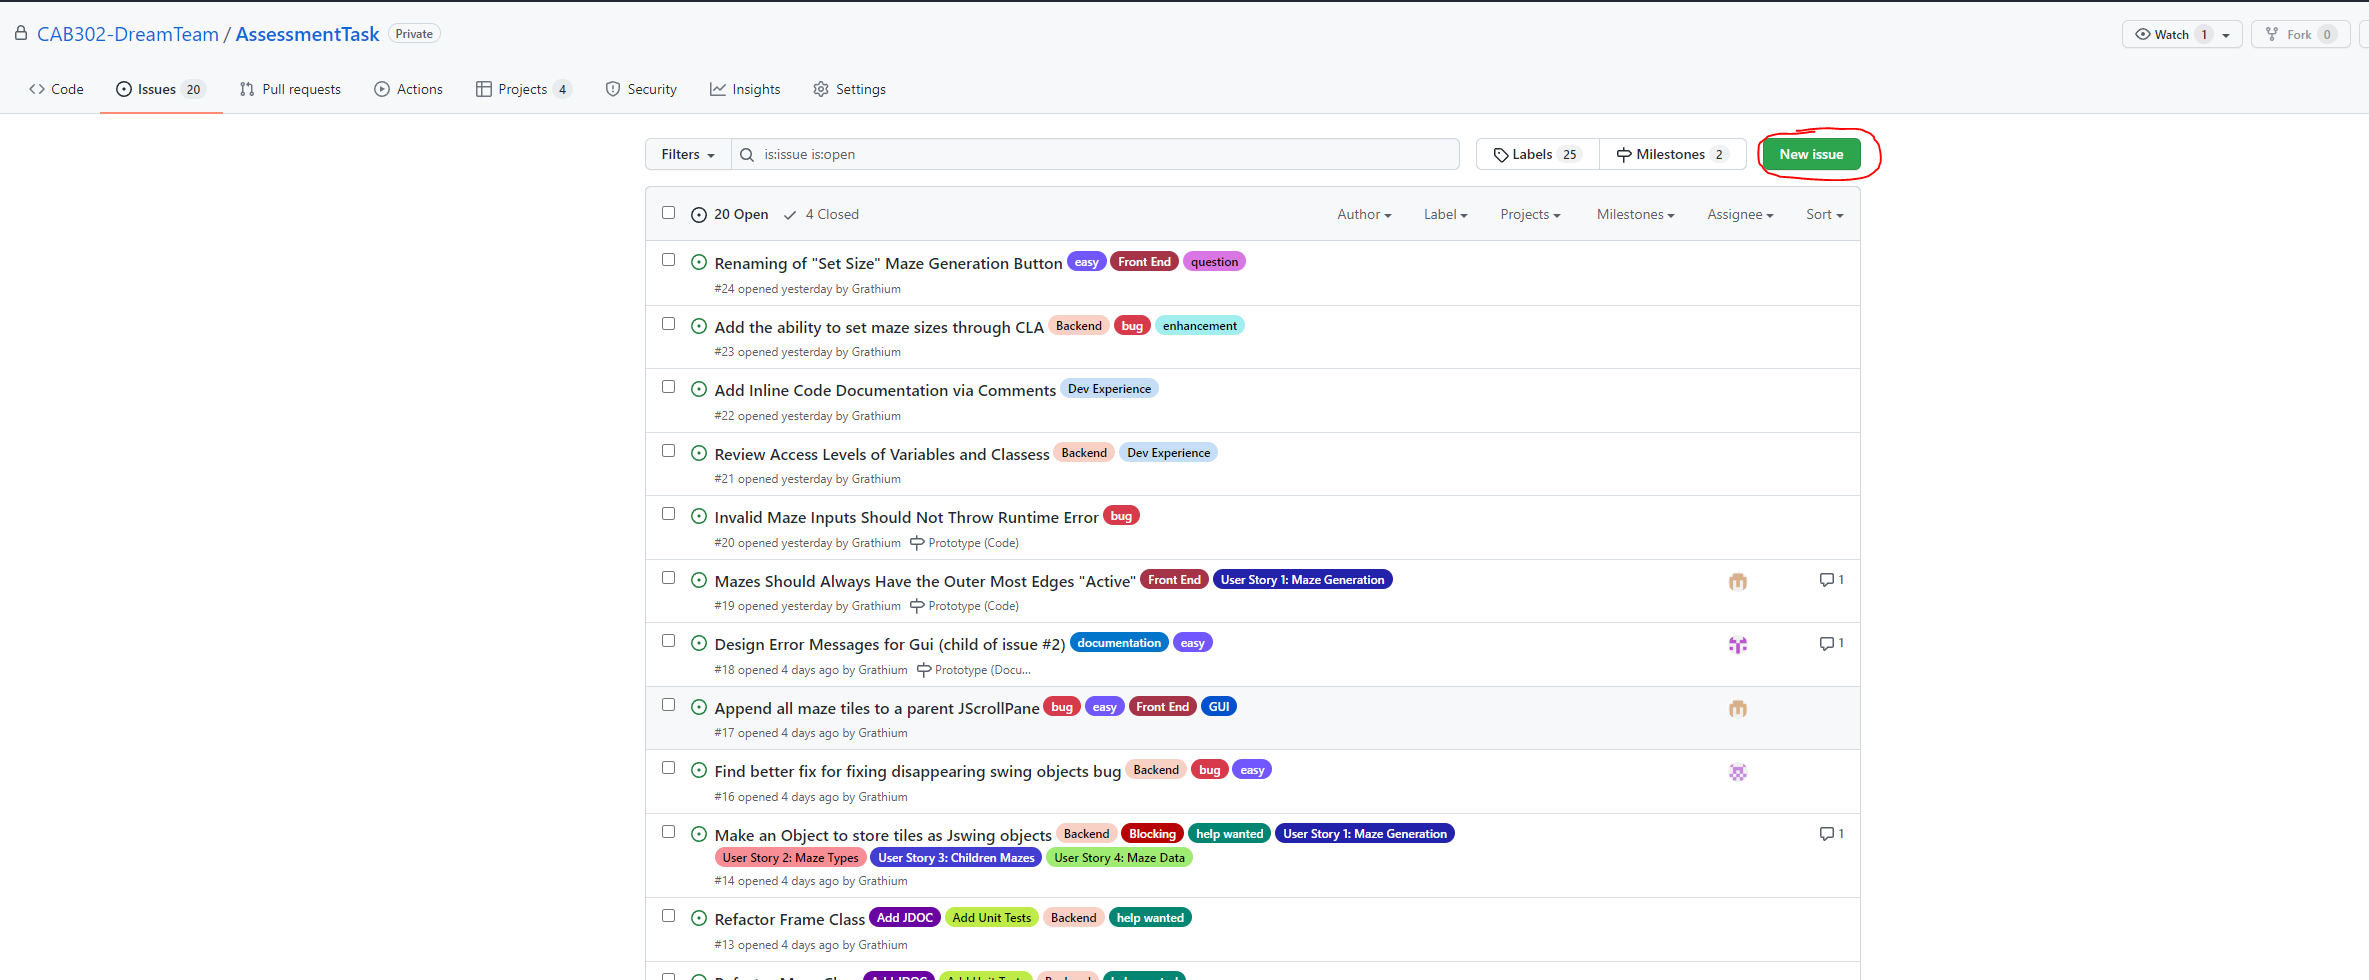The height and width of the screenshot is (980, 2369).
Task: Expand the Author filter dropdown
Action: [x=1363, y=214]
